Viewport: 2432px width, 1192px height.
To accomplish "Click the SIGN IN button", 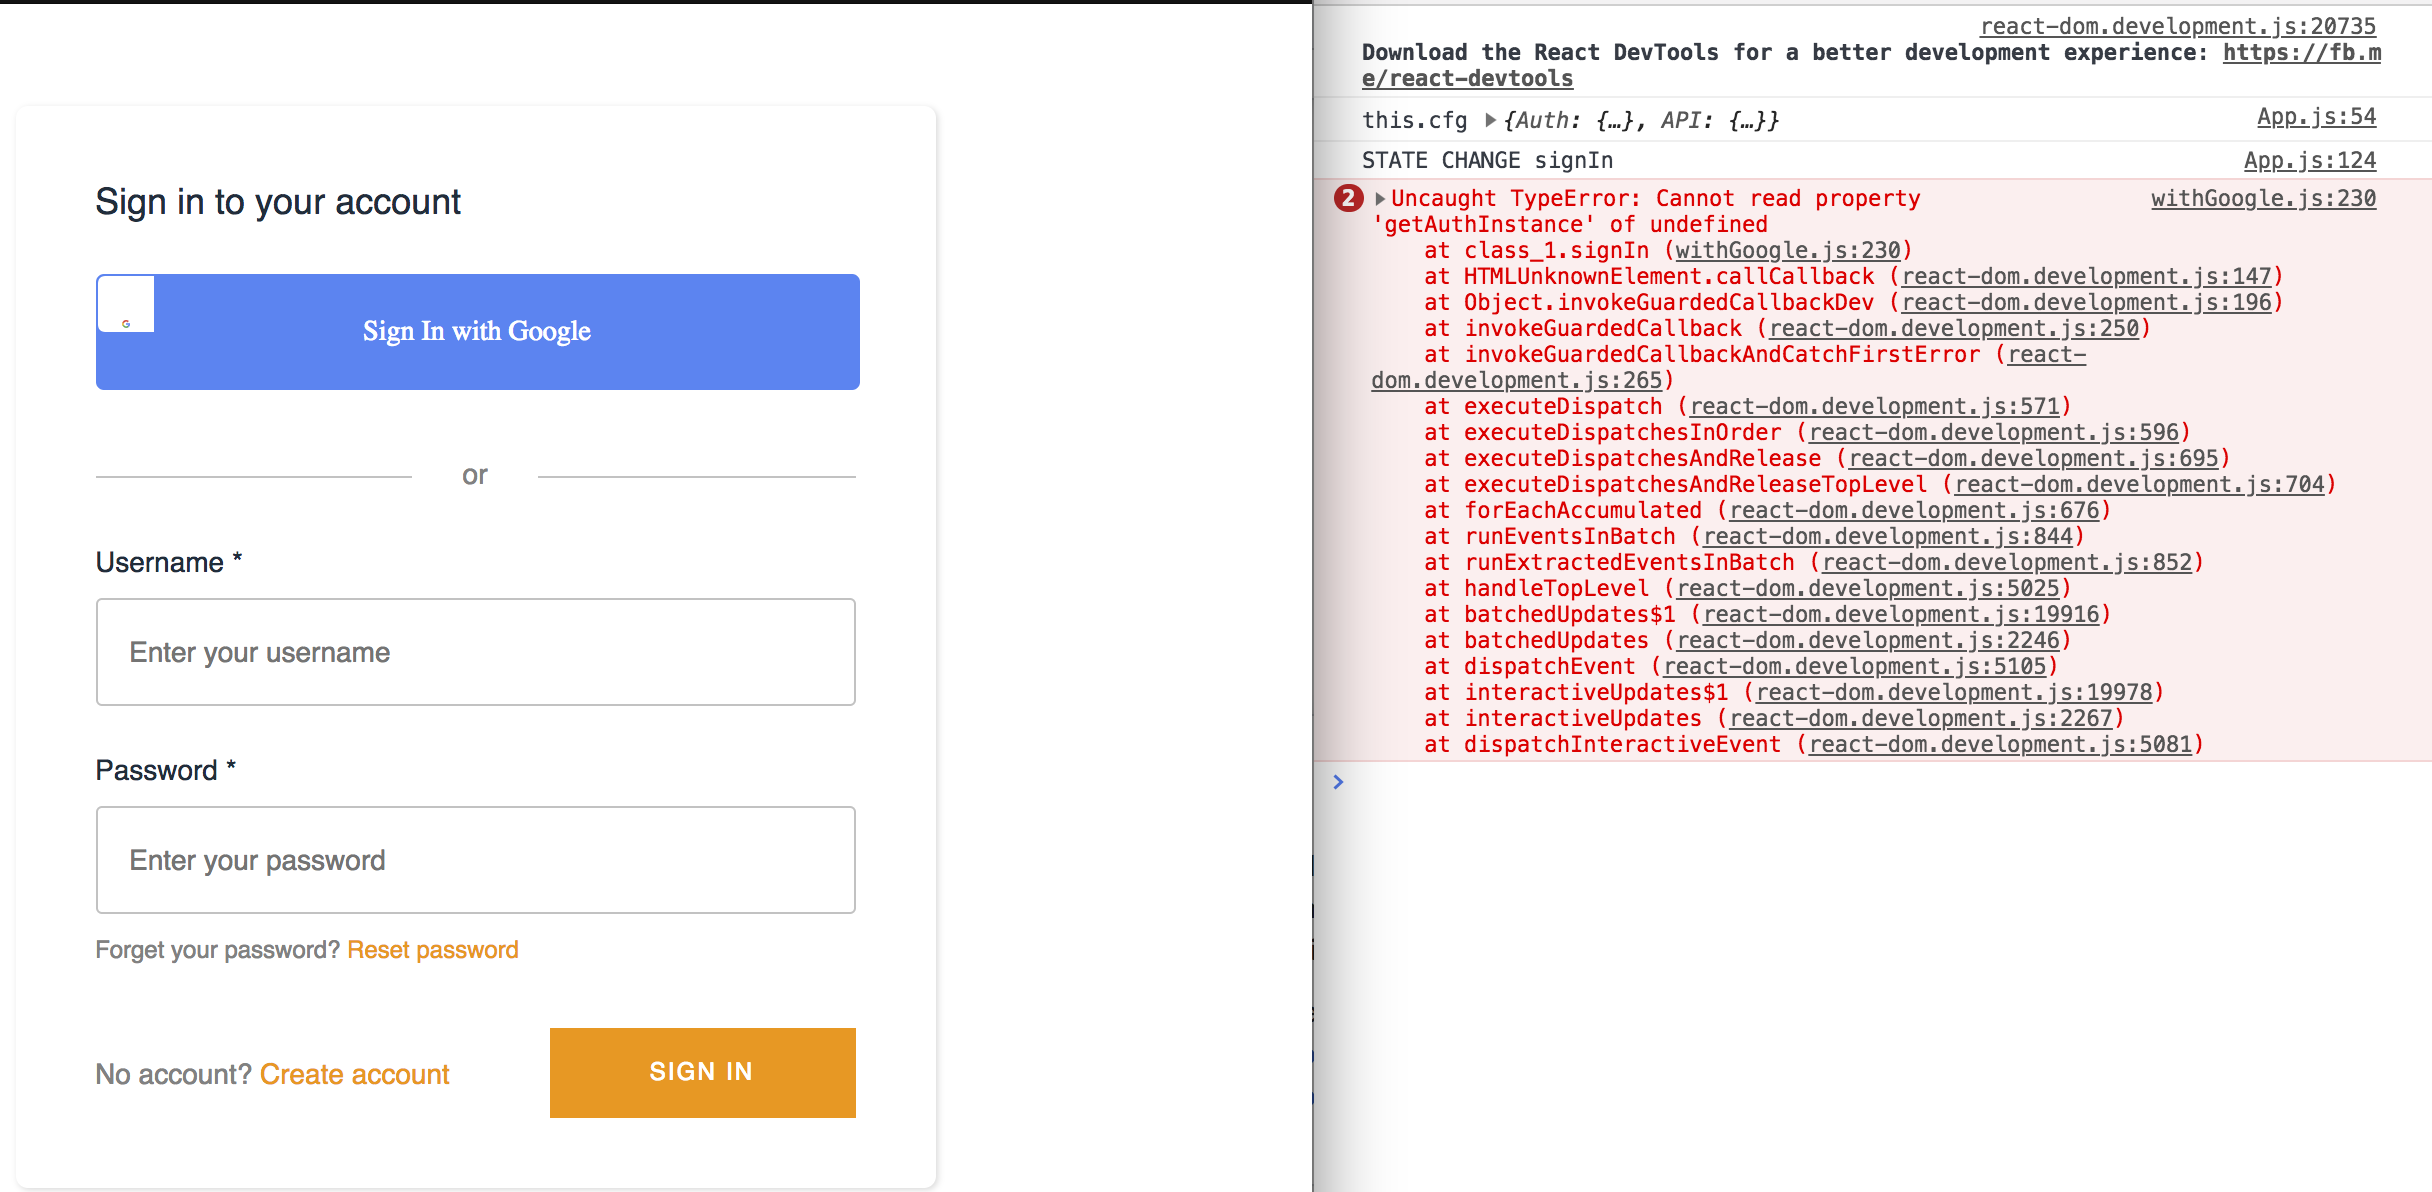I will pyautogui.click(x=701, y=1071).
